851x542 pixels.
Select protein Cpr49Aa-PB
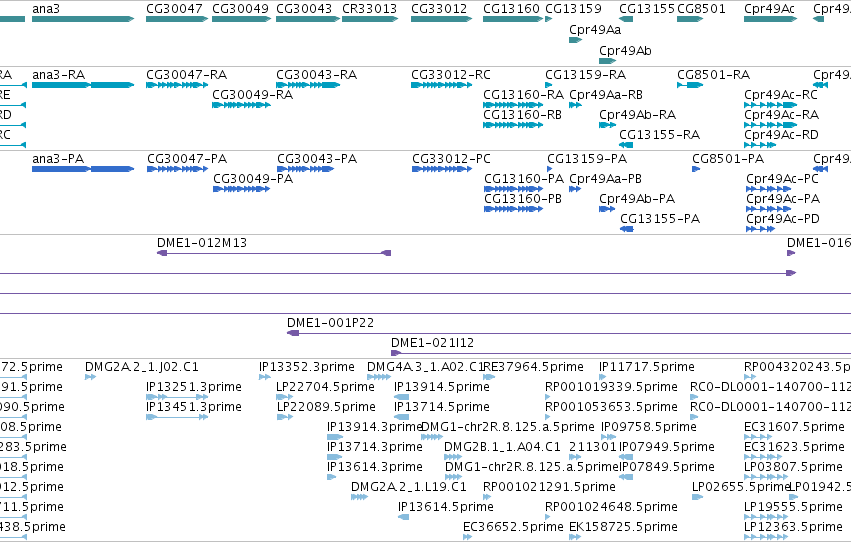575,189
